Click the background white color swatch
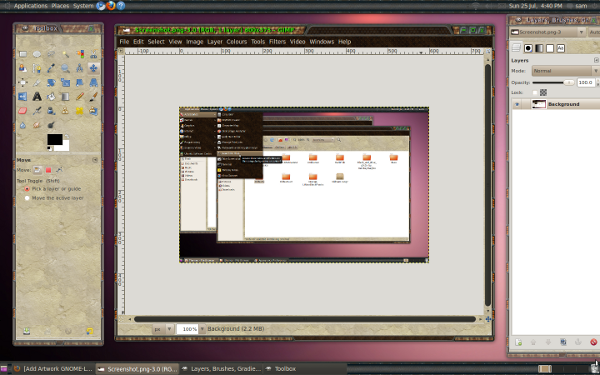This screenshot has height=375, width=600. click(x=65, y=147)
